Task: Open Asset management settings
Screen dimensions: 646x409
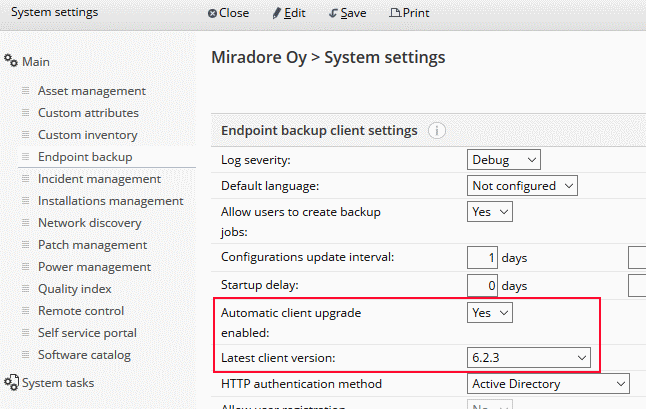Action: pyautogui.click(x=92, y=91)
